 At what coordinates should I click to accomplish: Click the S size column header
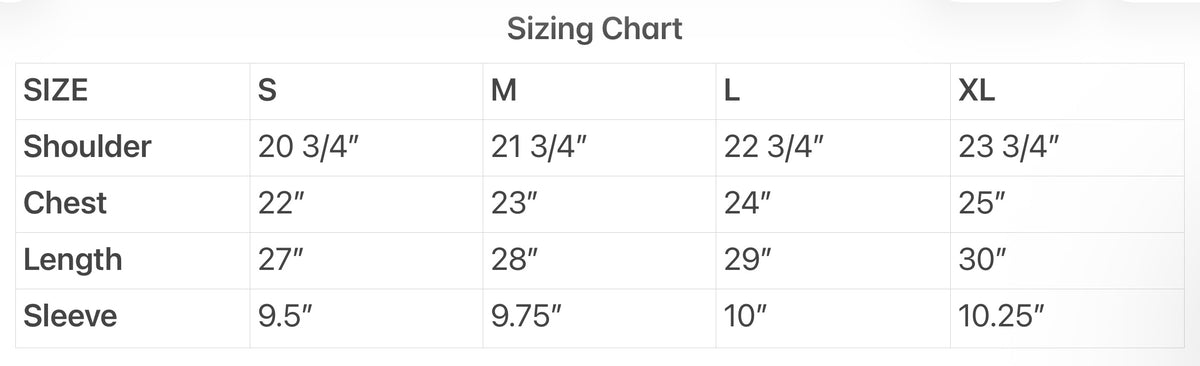point(267,92)
